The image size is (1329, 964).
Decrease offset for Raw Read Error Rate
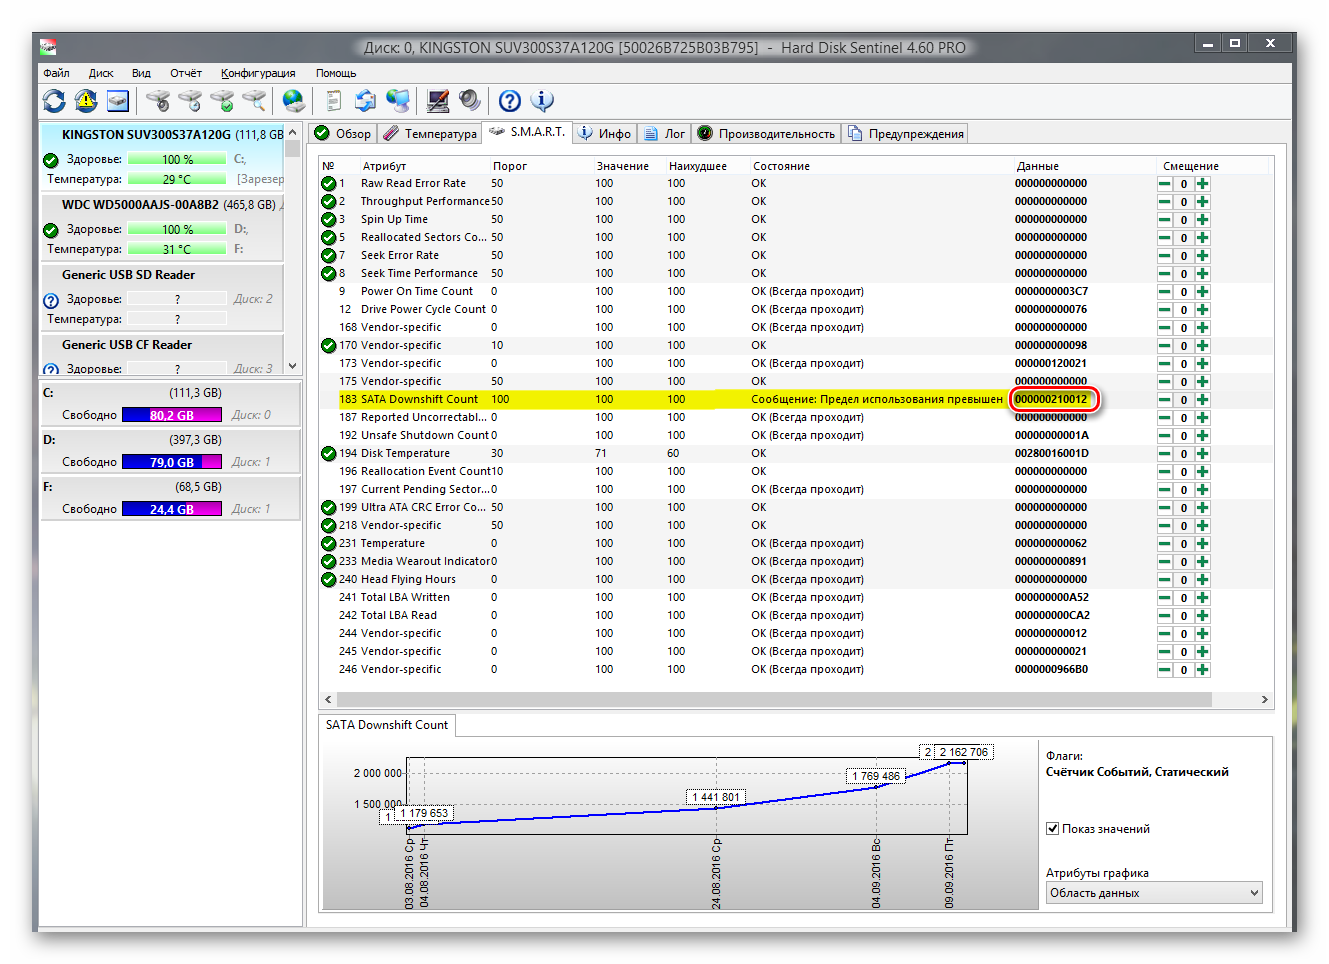tap(1165, 184)
